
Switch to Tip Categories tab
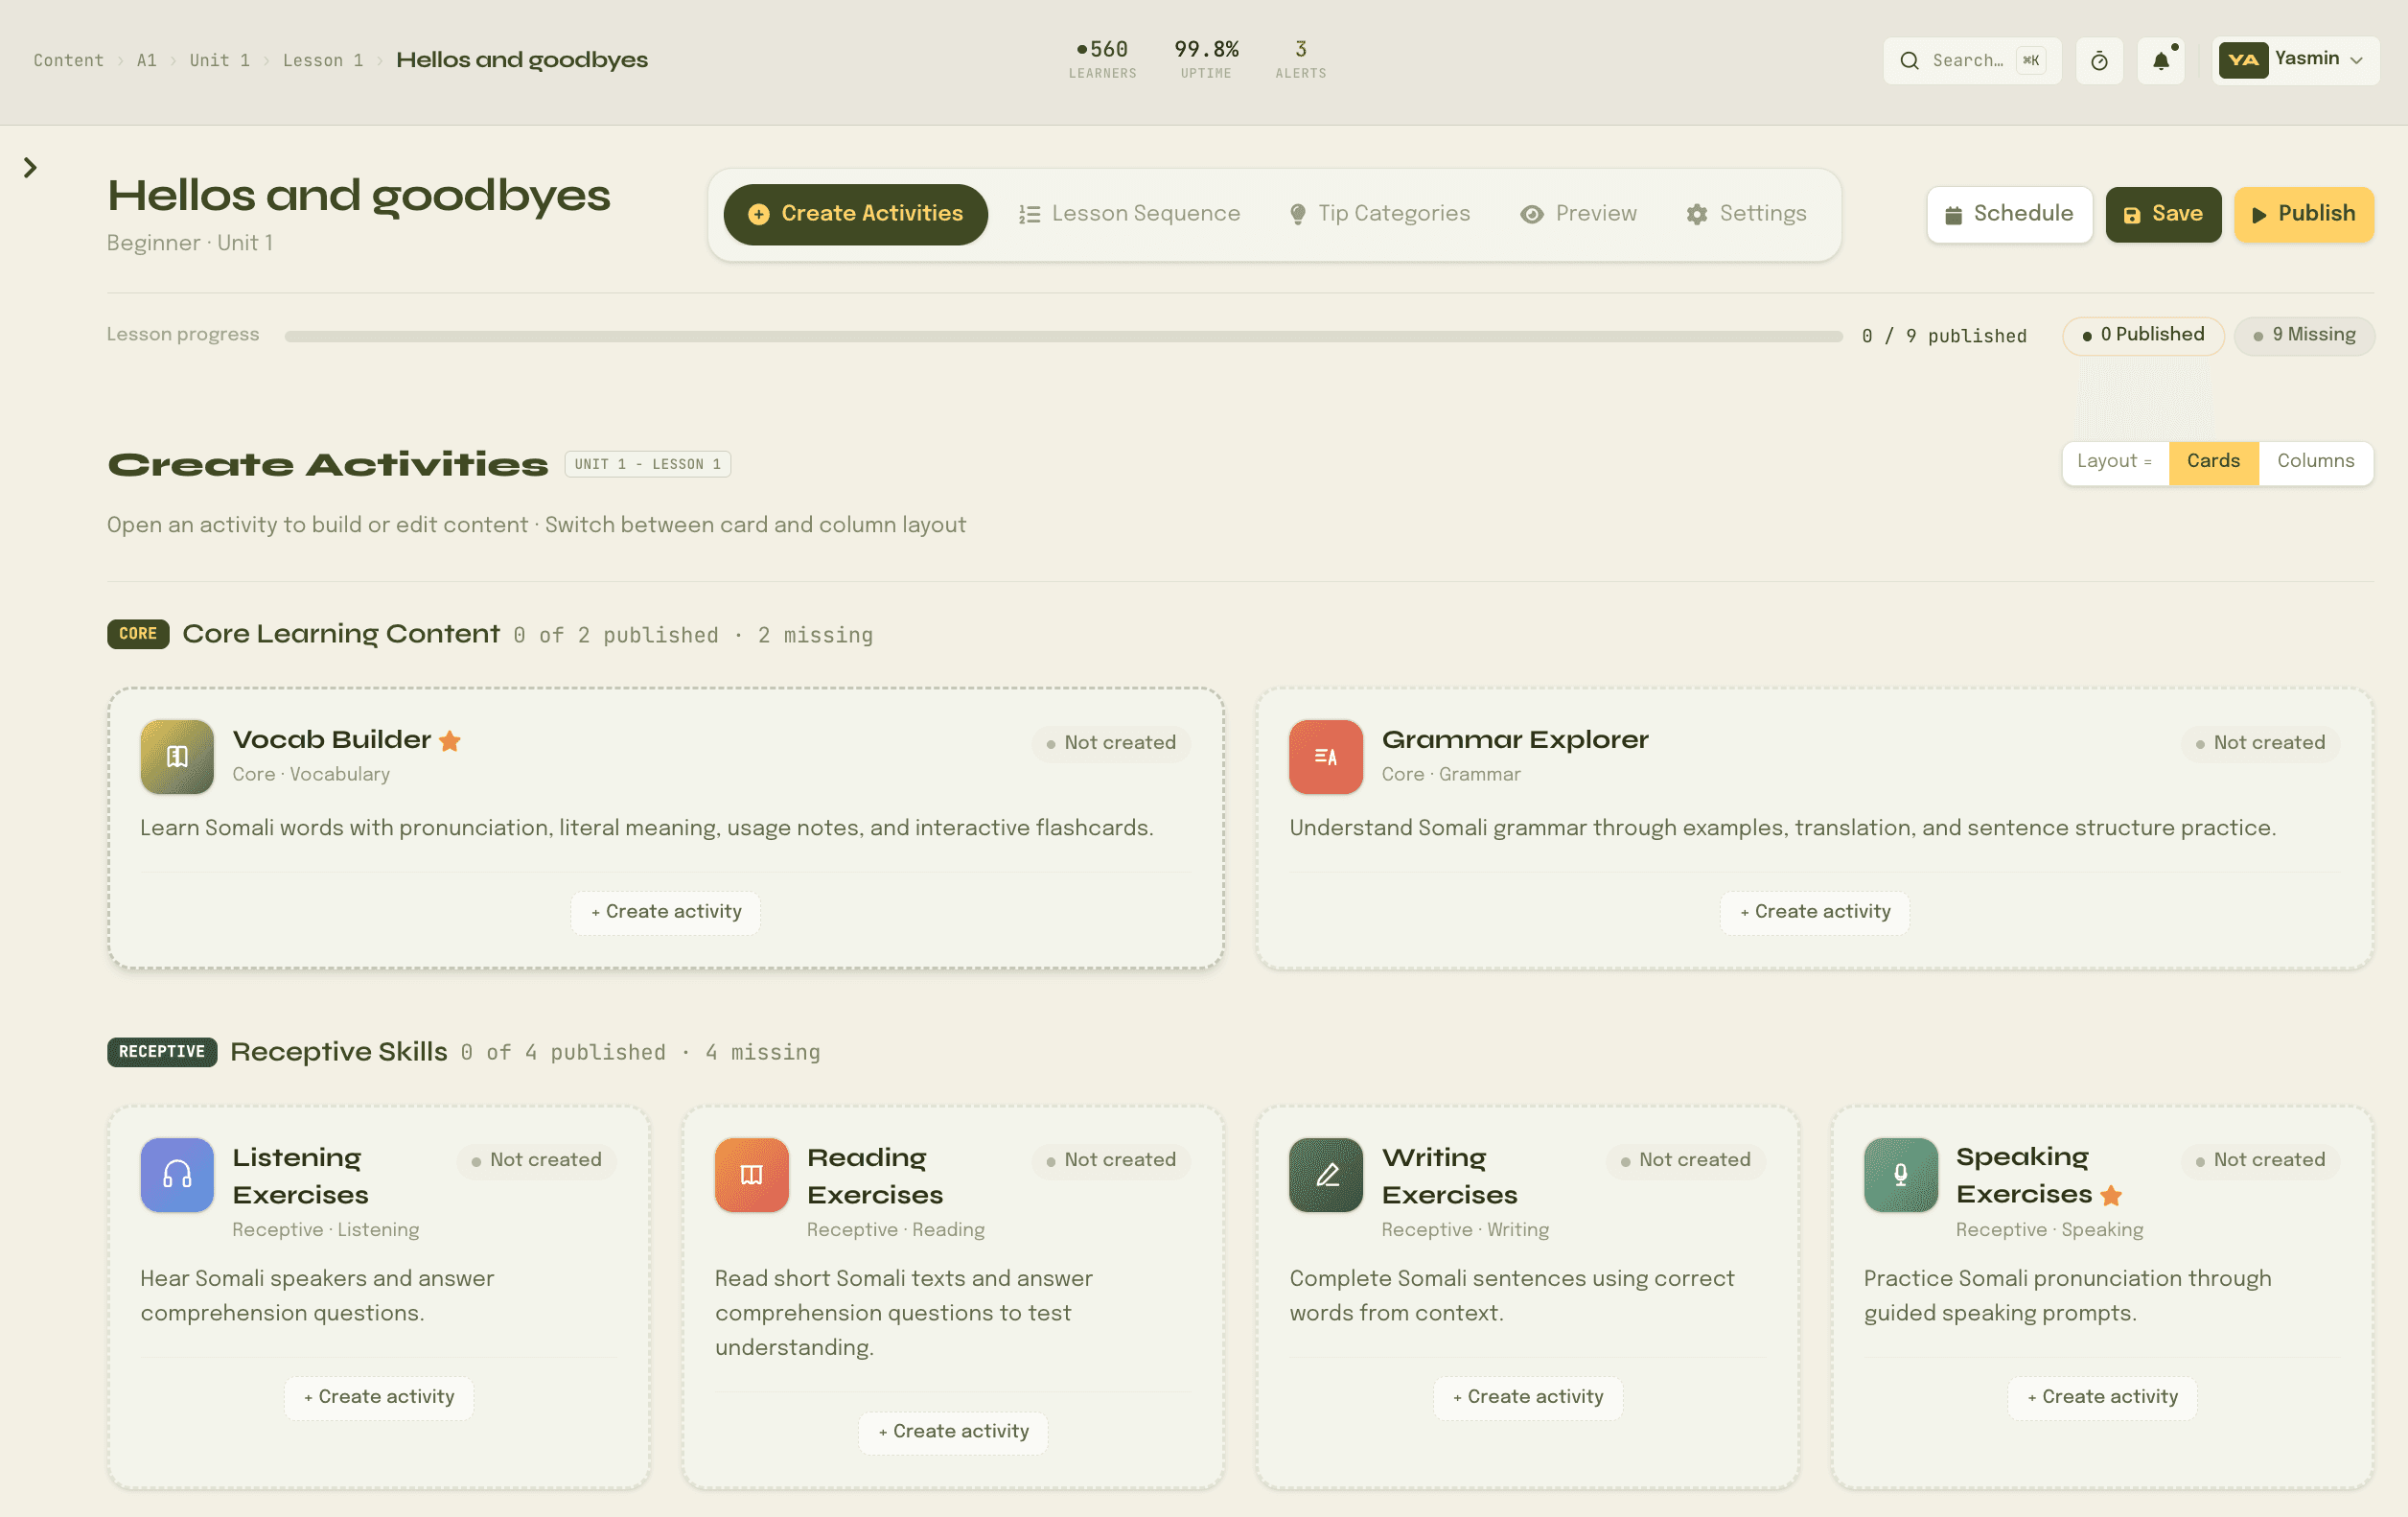point(1379,214)
